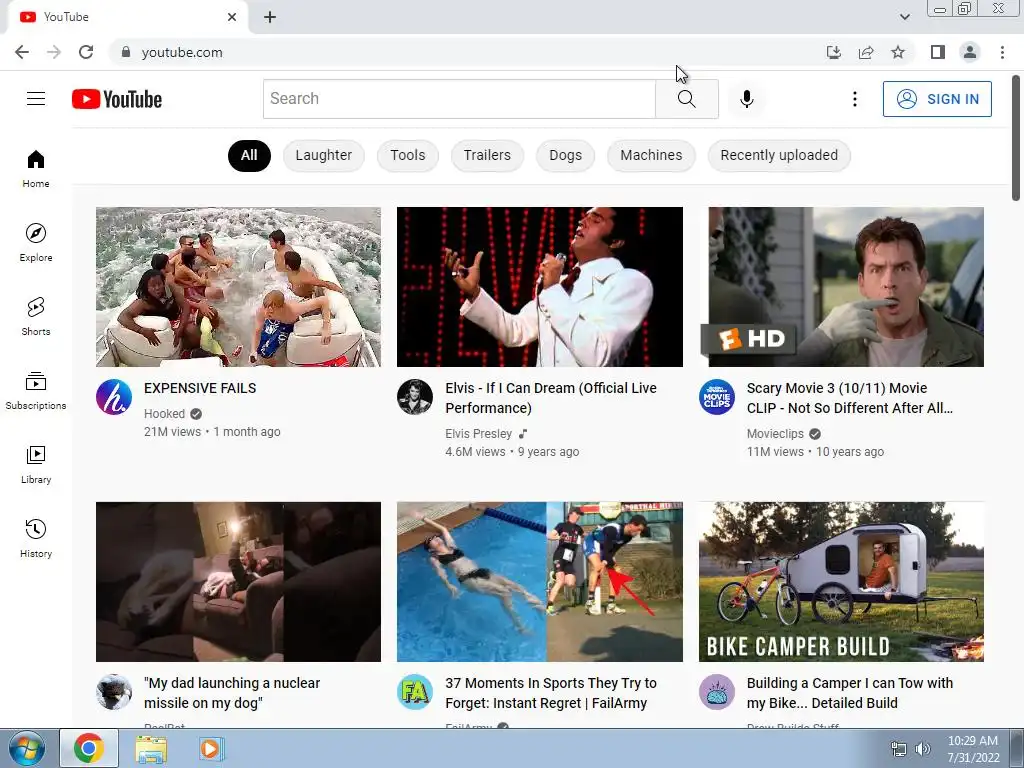Click the Chrome taskbar icon
This screenshot has height=768, width=1024.
point(89,748)
